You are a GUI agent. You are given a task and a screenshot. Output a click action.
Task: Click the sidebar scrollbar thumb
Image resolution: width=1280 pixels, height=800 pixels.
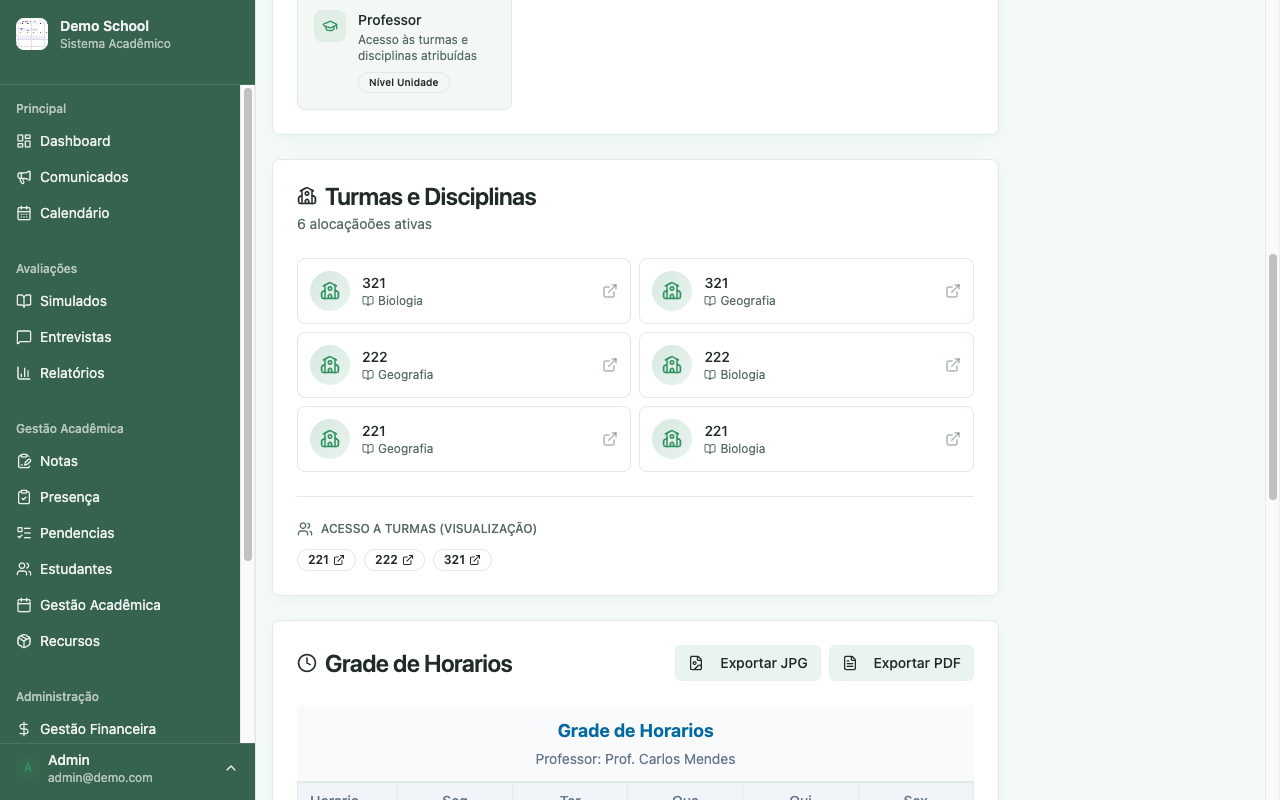[x=248, y=324]
